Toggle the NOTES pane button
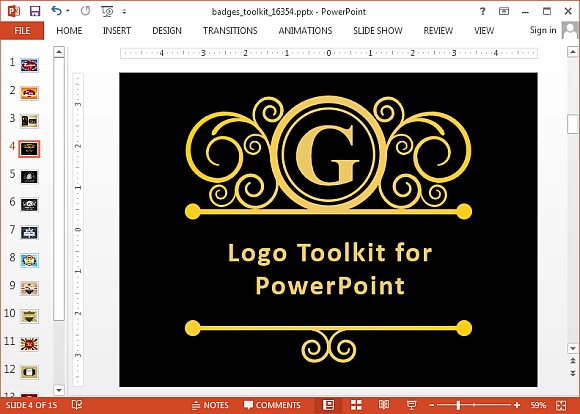580x414 pixels. 210,405
